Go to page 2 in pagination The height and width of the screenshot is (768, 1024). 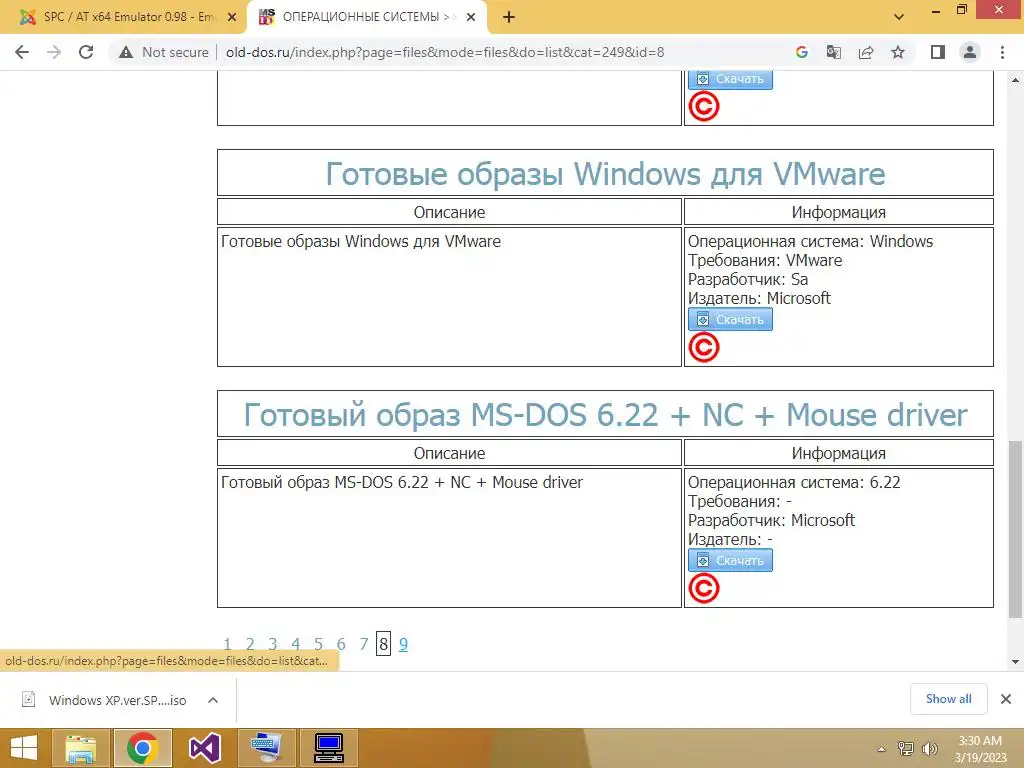click(250, 645)
